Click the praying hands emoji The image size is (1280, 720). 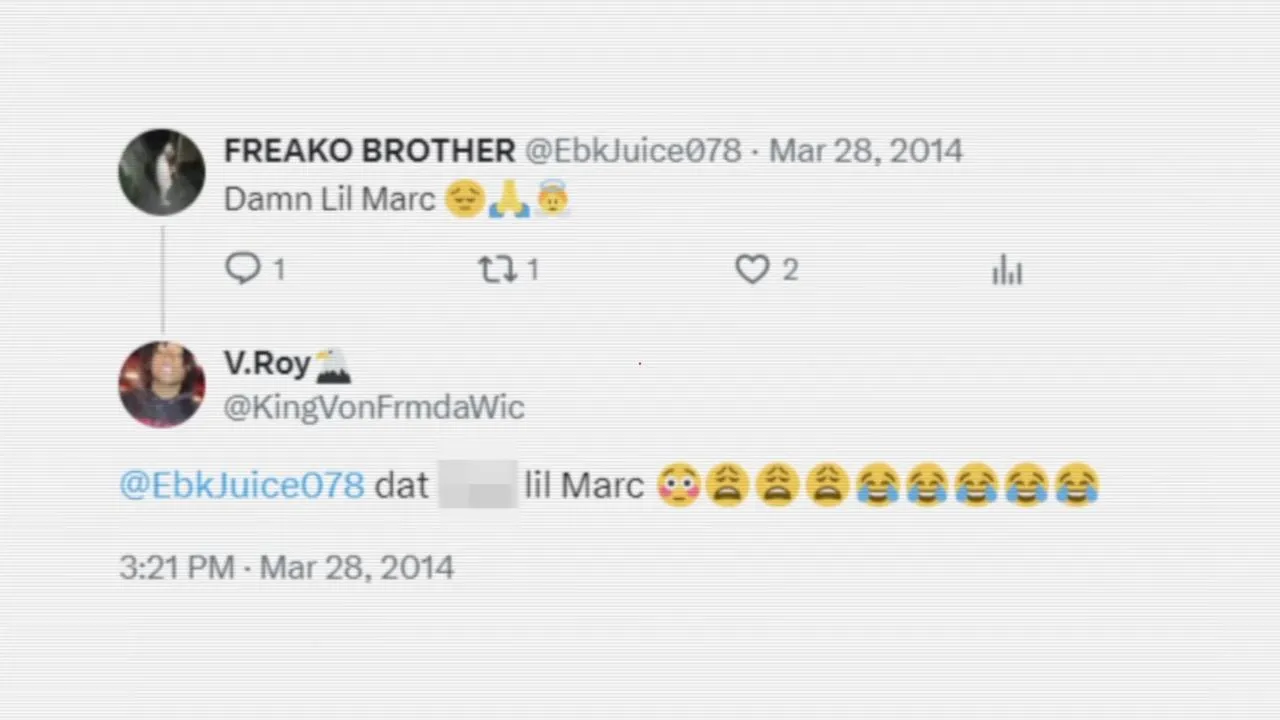tap(509, 199)
